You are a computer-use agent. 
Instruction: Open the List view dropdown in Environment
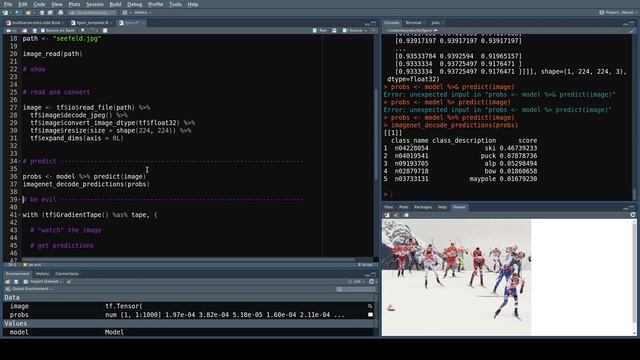pos(356,282)
